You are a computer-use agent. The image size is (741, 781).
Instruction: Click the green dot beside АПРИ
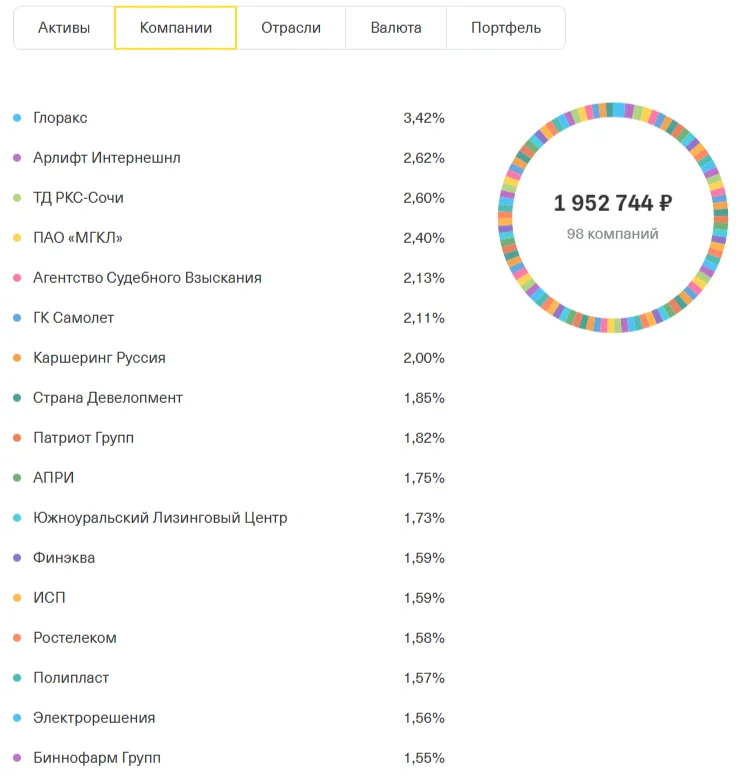tap(17, 478)
